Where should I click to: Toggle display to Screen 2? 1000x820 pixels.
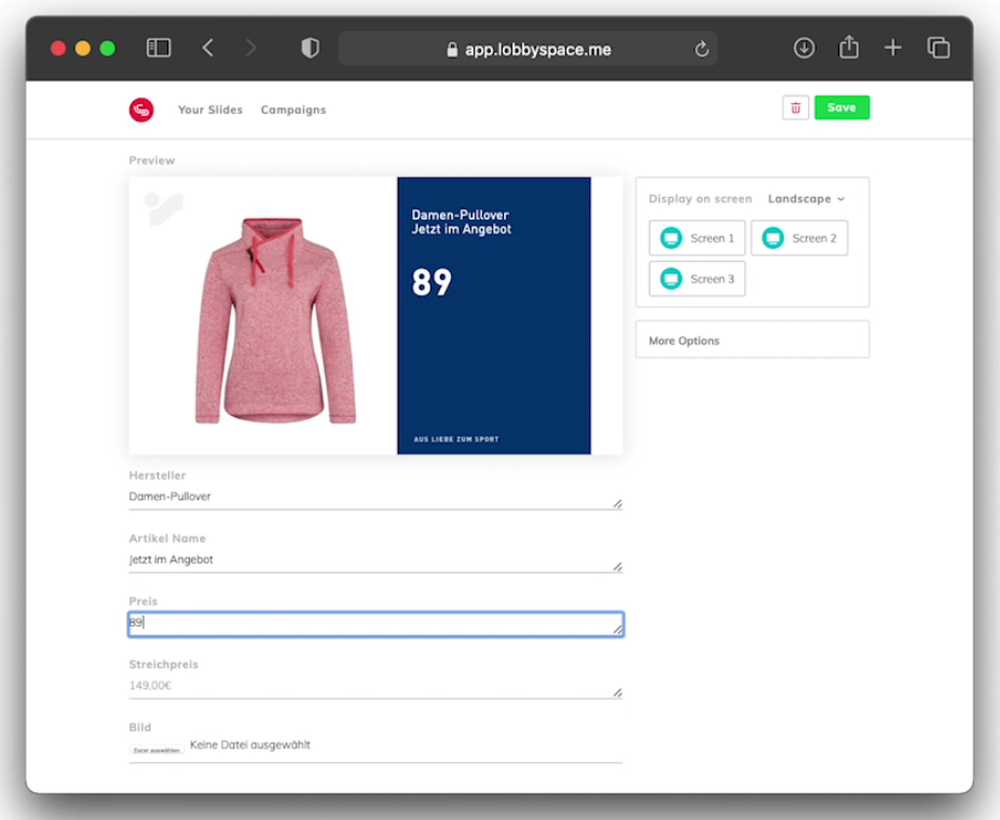pyautogui.click(x=799, y=238)
